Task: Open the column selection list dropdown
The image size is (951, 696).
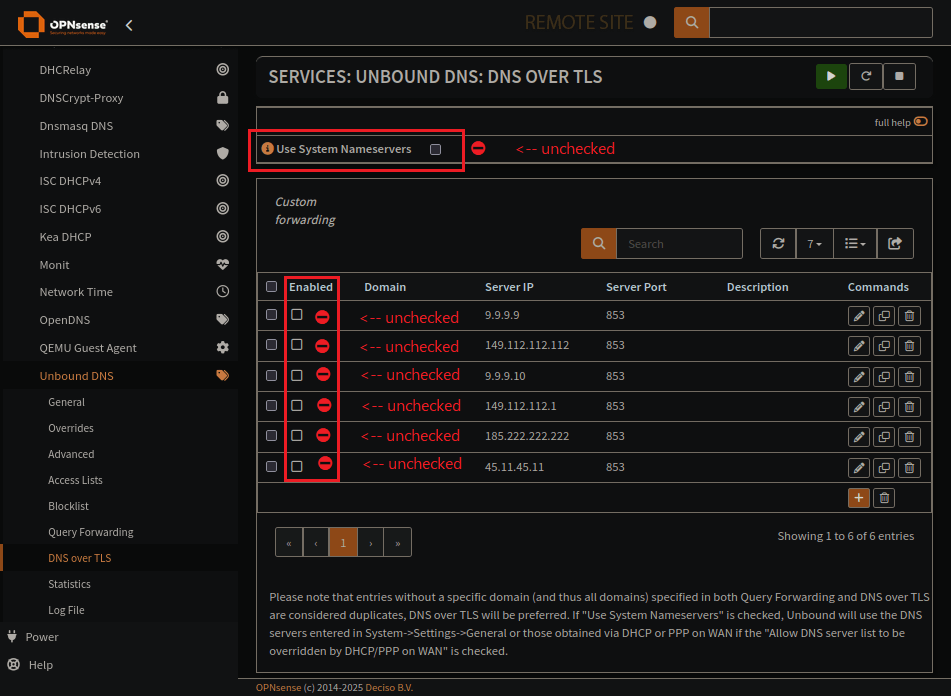Action: [x=855, y=244]
